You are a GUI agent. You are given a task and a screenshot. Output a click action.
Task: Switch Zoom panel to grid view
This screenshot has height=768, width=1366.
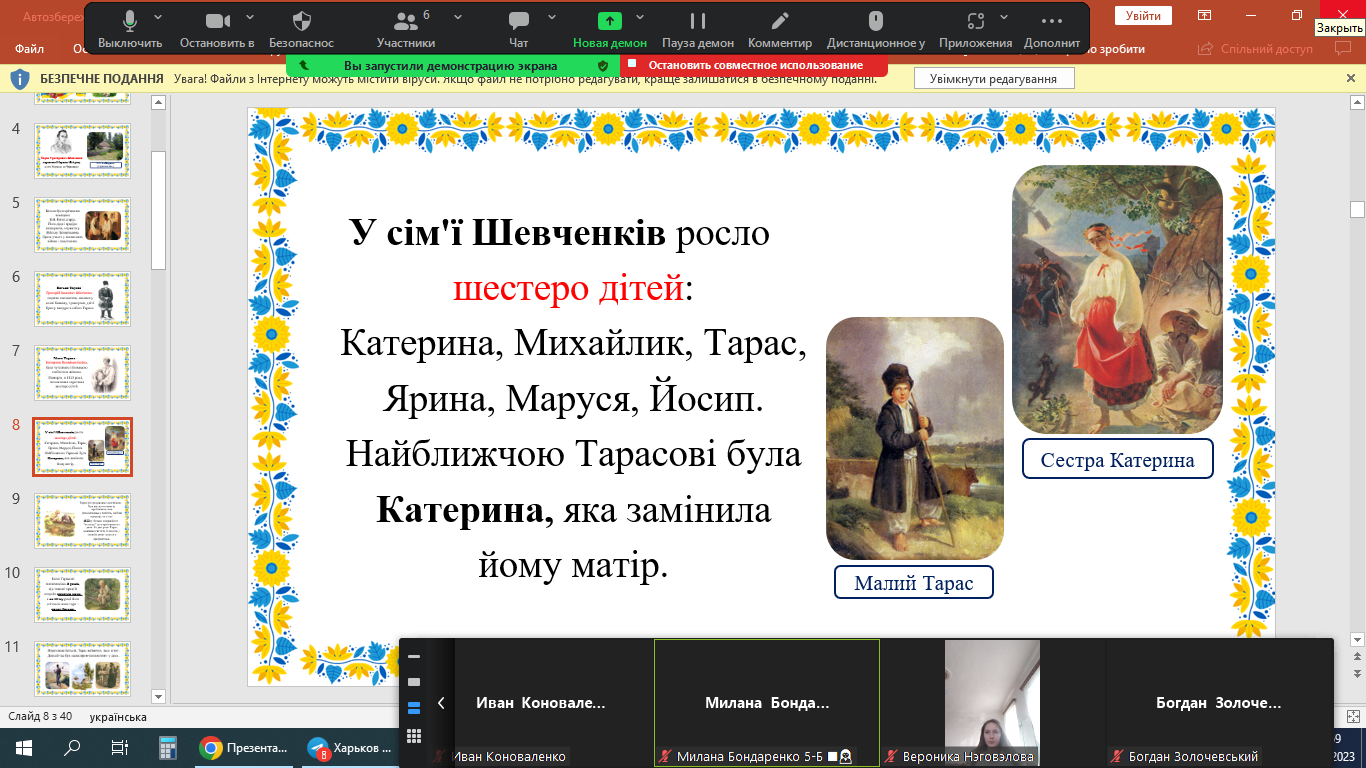pyautogui.click(x=414, y=736)
